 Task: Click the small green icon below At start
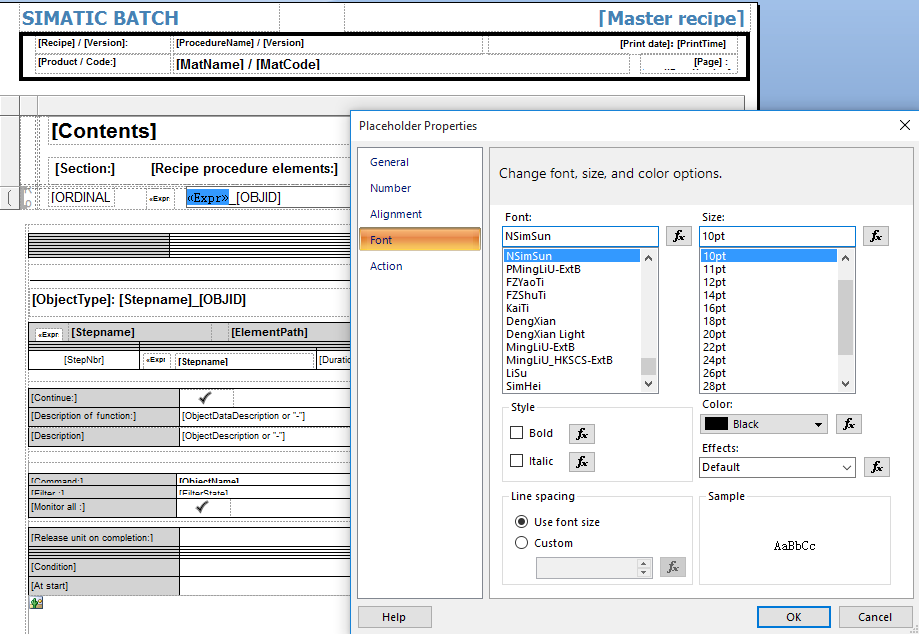36,602
